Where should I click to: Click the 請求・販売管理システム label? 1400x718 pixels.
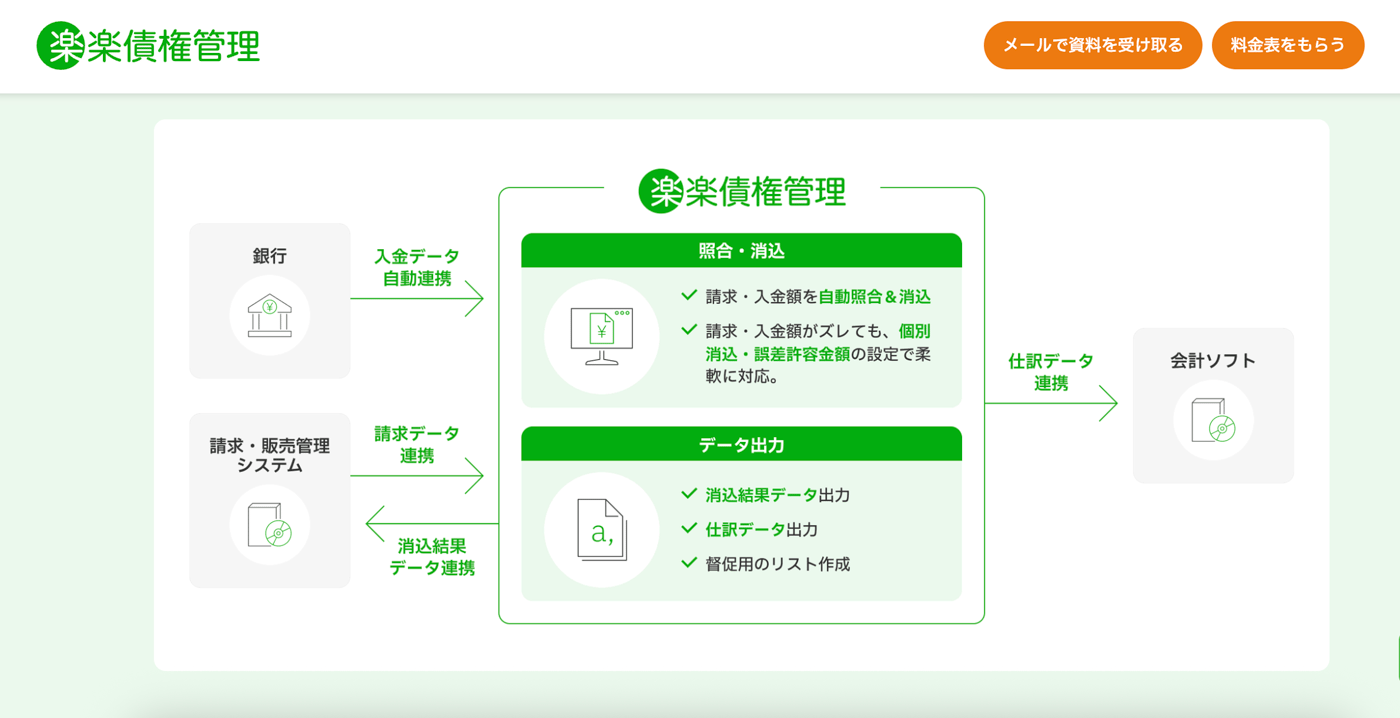[x=270, y=456]
